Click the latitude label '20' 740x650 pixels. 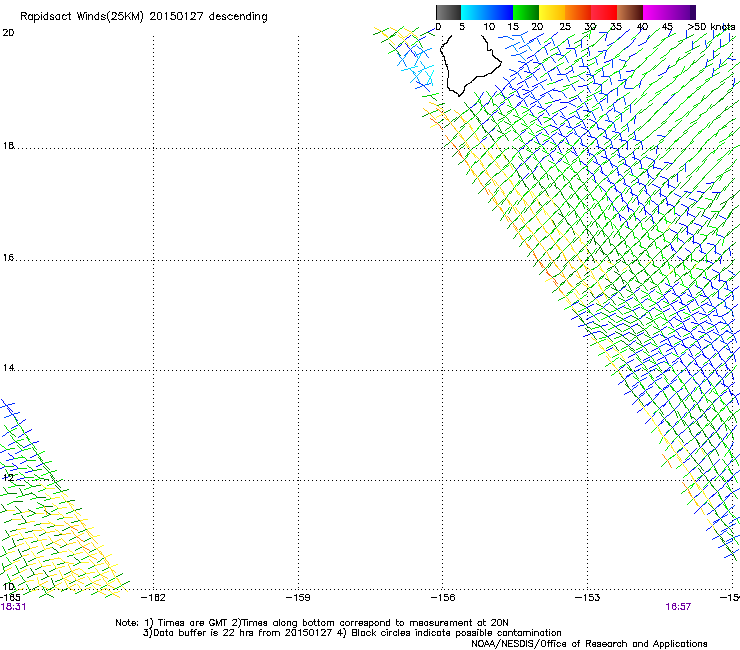8,33
